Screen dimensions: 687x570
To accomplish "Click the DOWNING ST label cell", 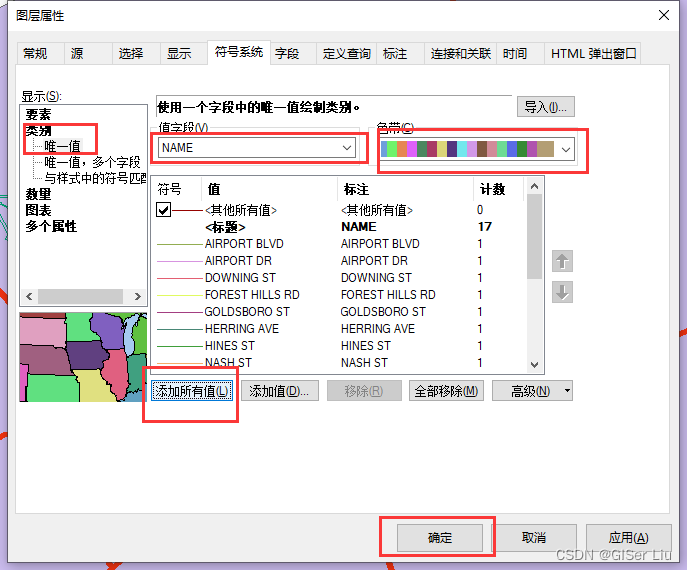I will [376, 278].
